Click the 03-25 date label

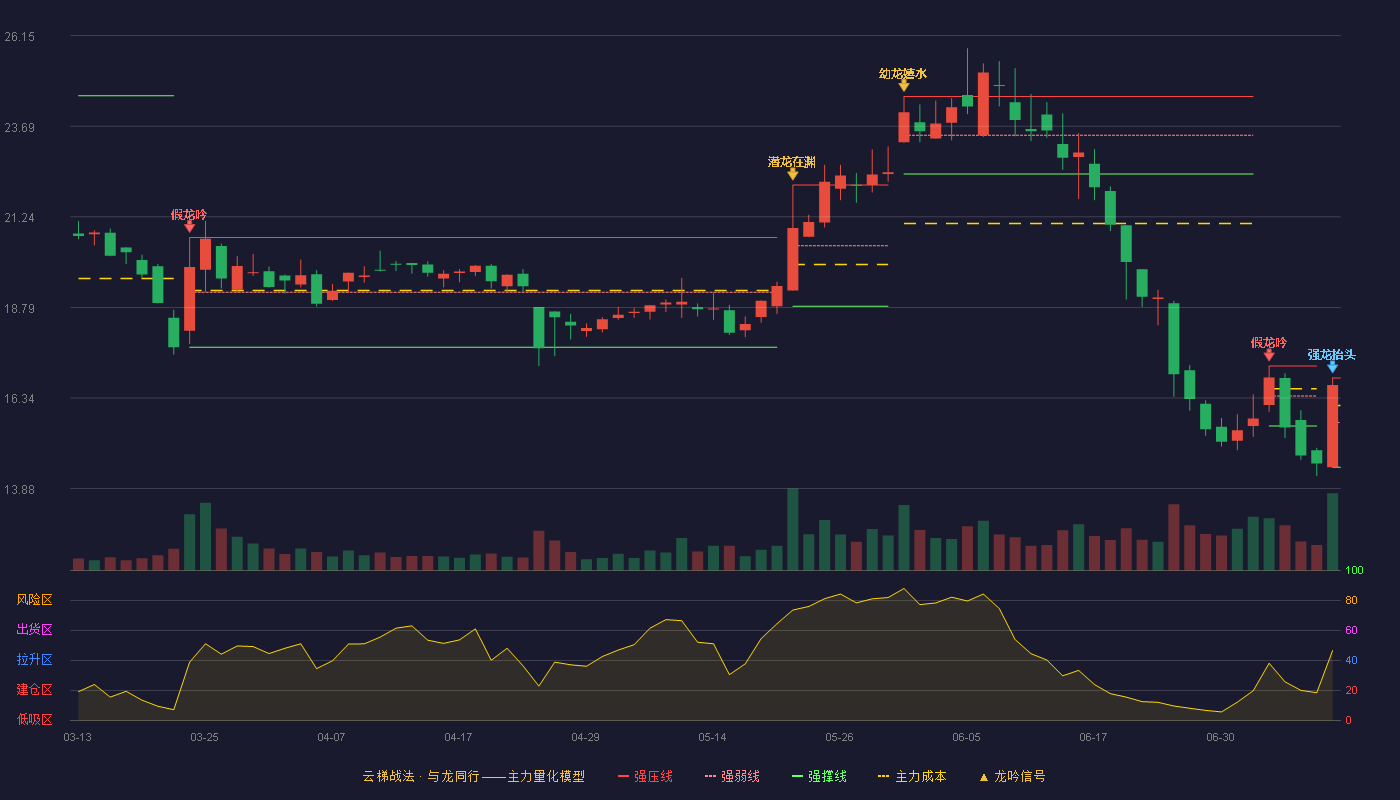tap(204, 737)
